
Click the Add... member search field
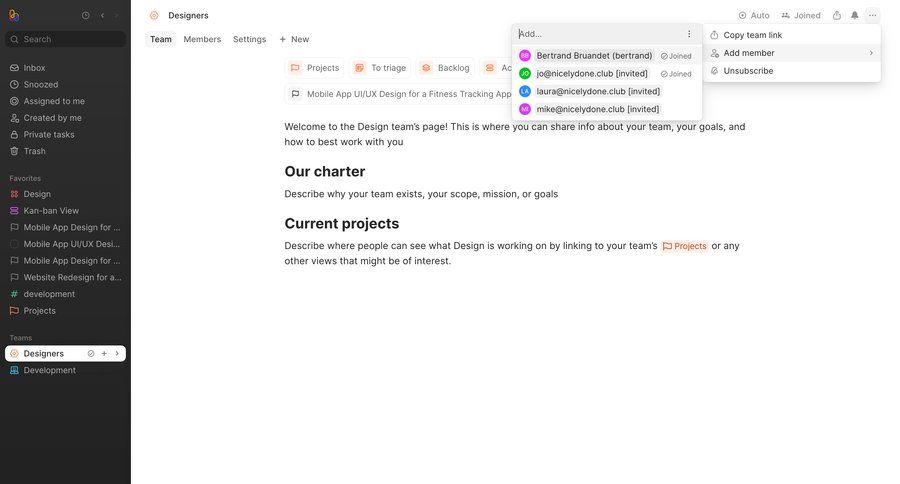coord(599,34)
